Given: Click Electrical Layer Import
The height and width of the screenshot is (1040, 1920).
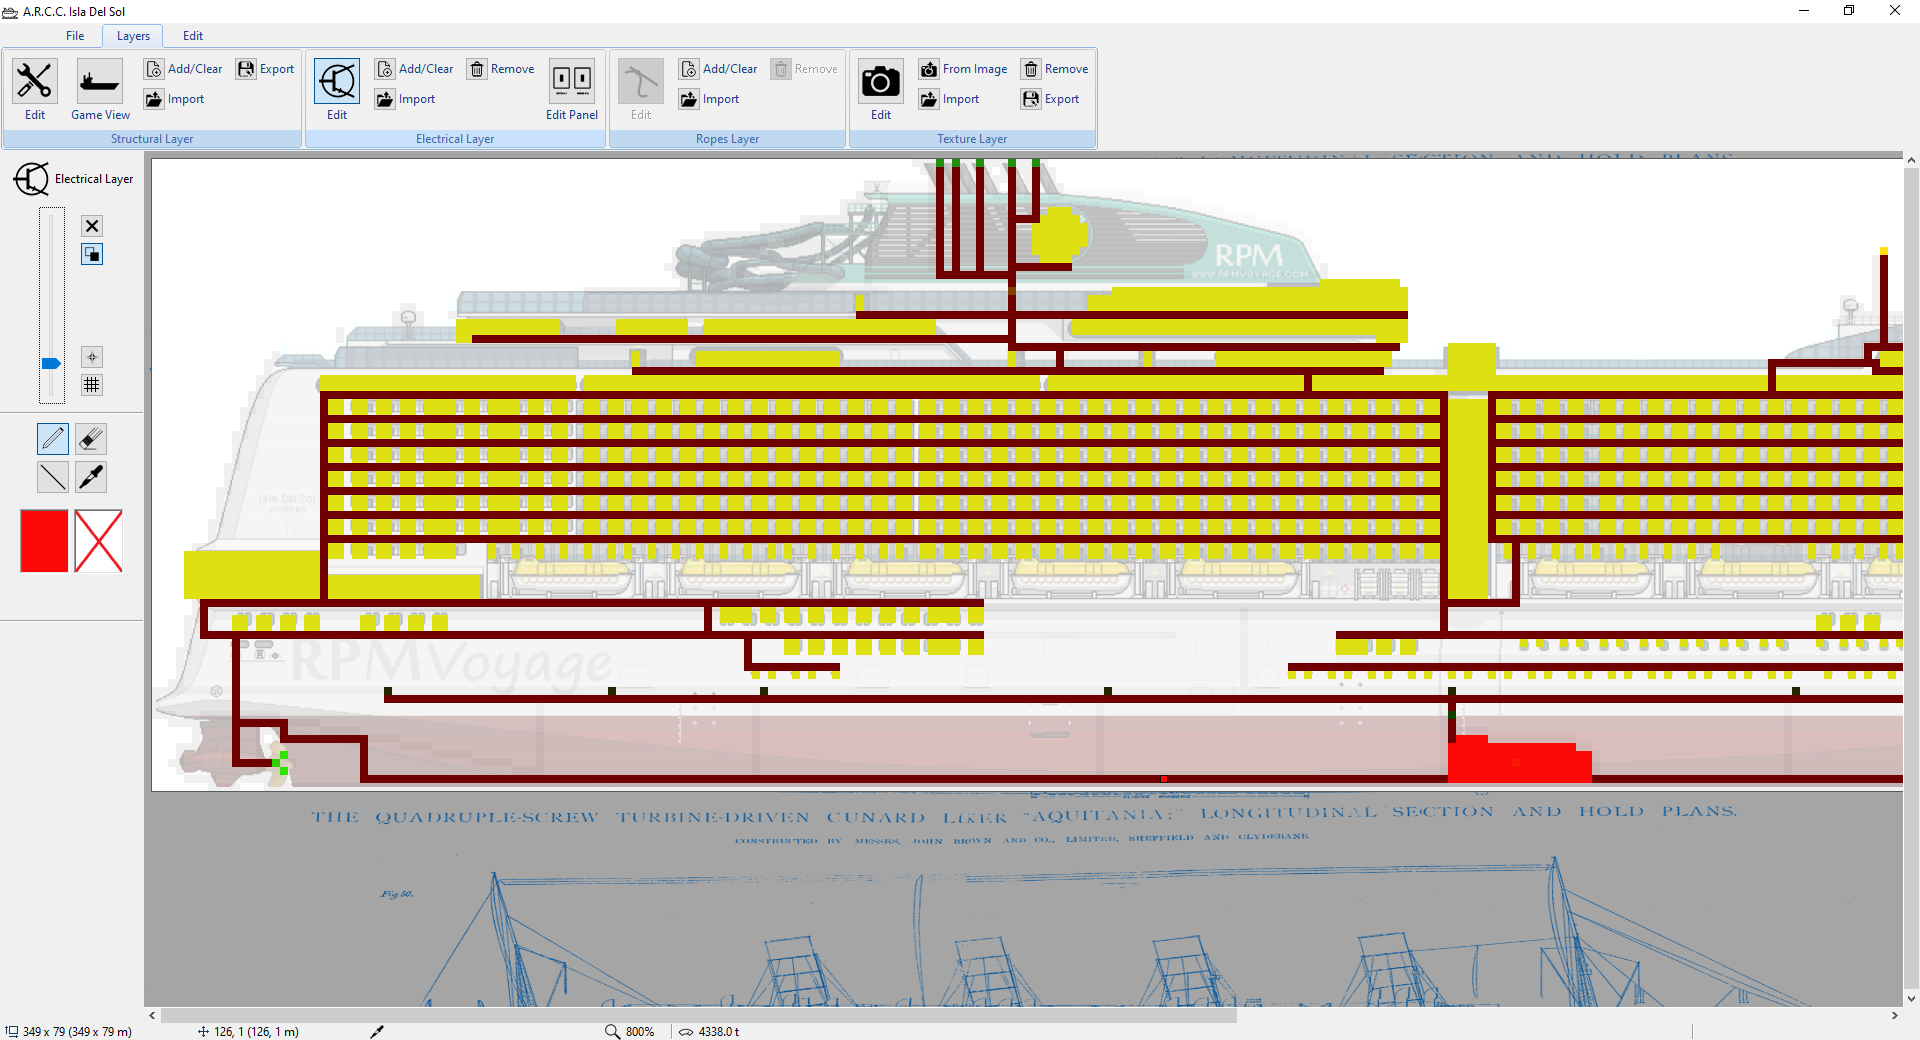Looking at the screenshot, I should 406,99.
